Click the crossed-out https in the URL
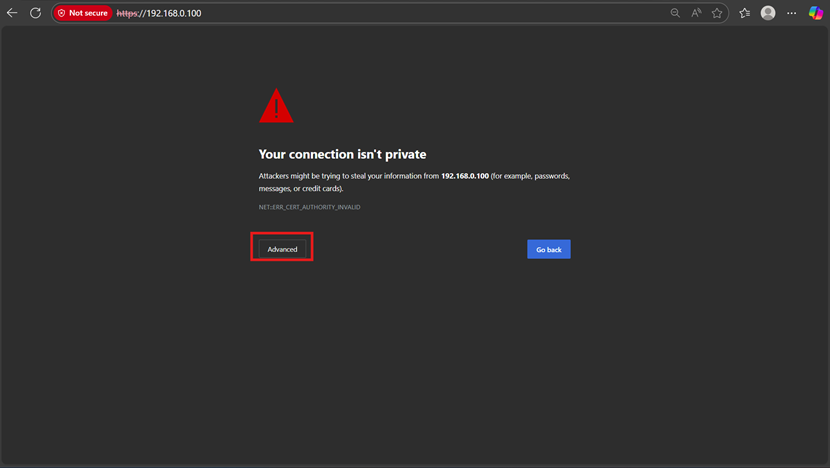This screenshot has height=468, width=830. coord(126,13)
